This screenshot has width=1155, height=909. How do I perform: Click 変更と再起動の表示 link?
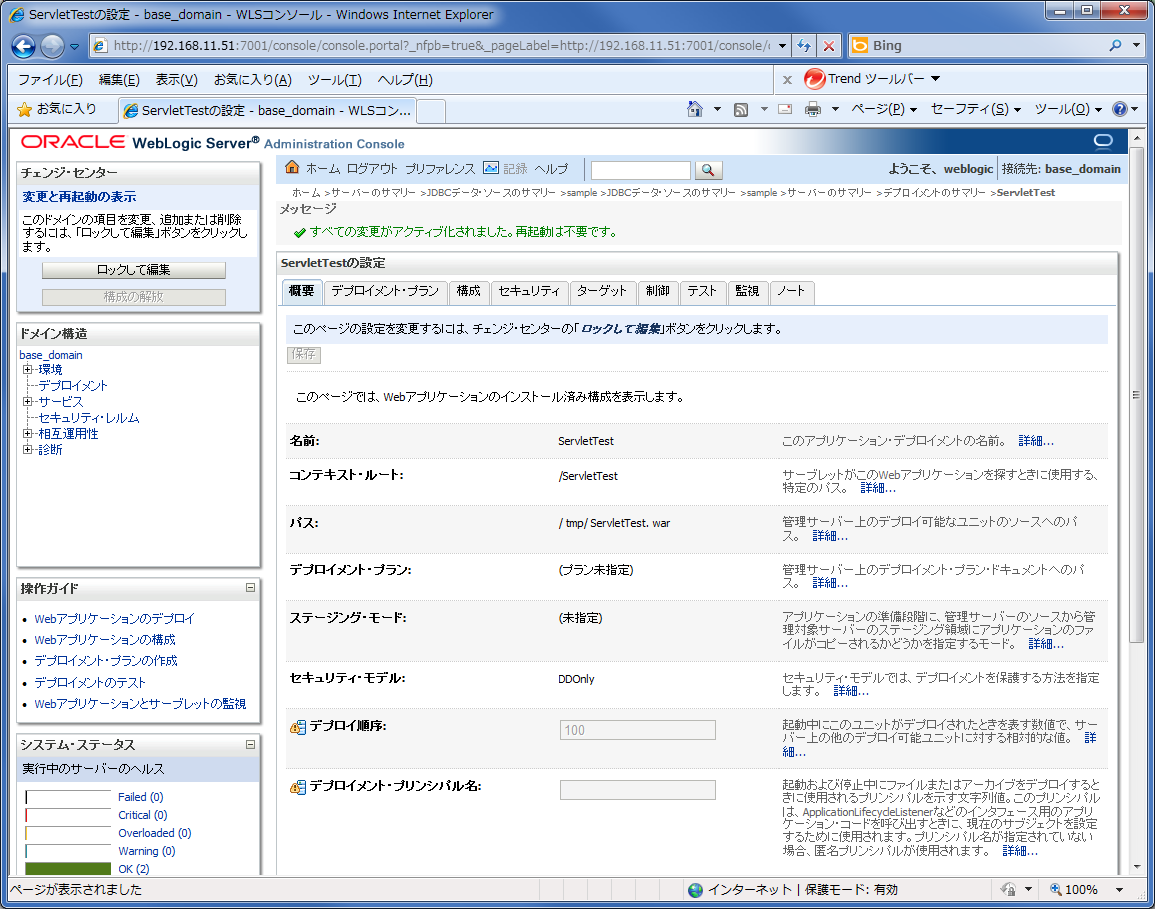click(x=79, y=197)
